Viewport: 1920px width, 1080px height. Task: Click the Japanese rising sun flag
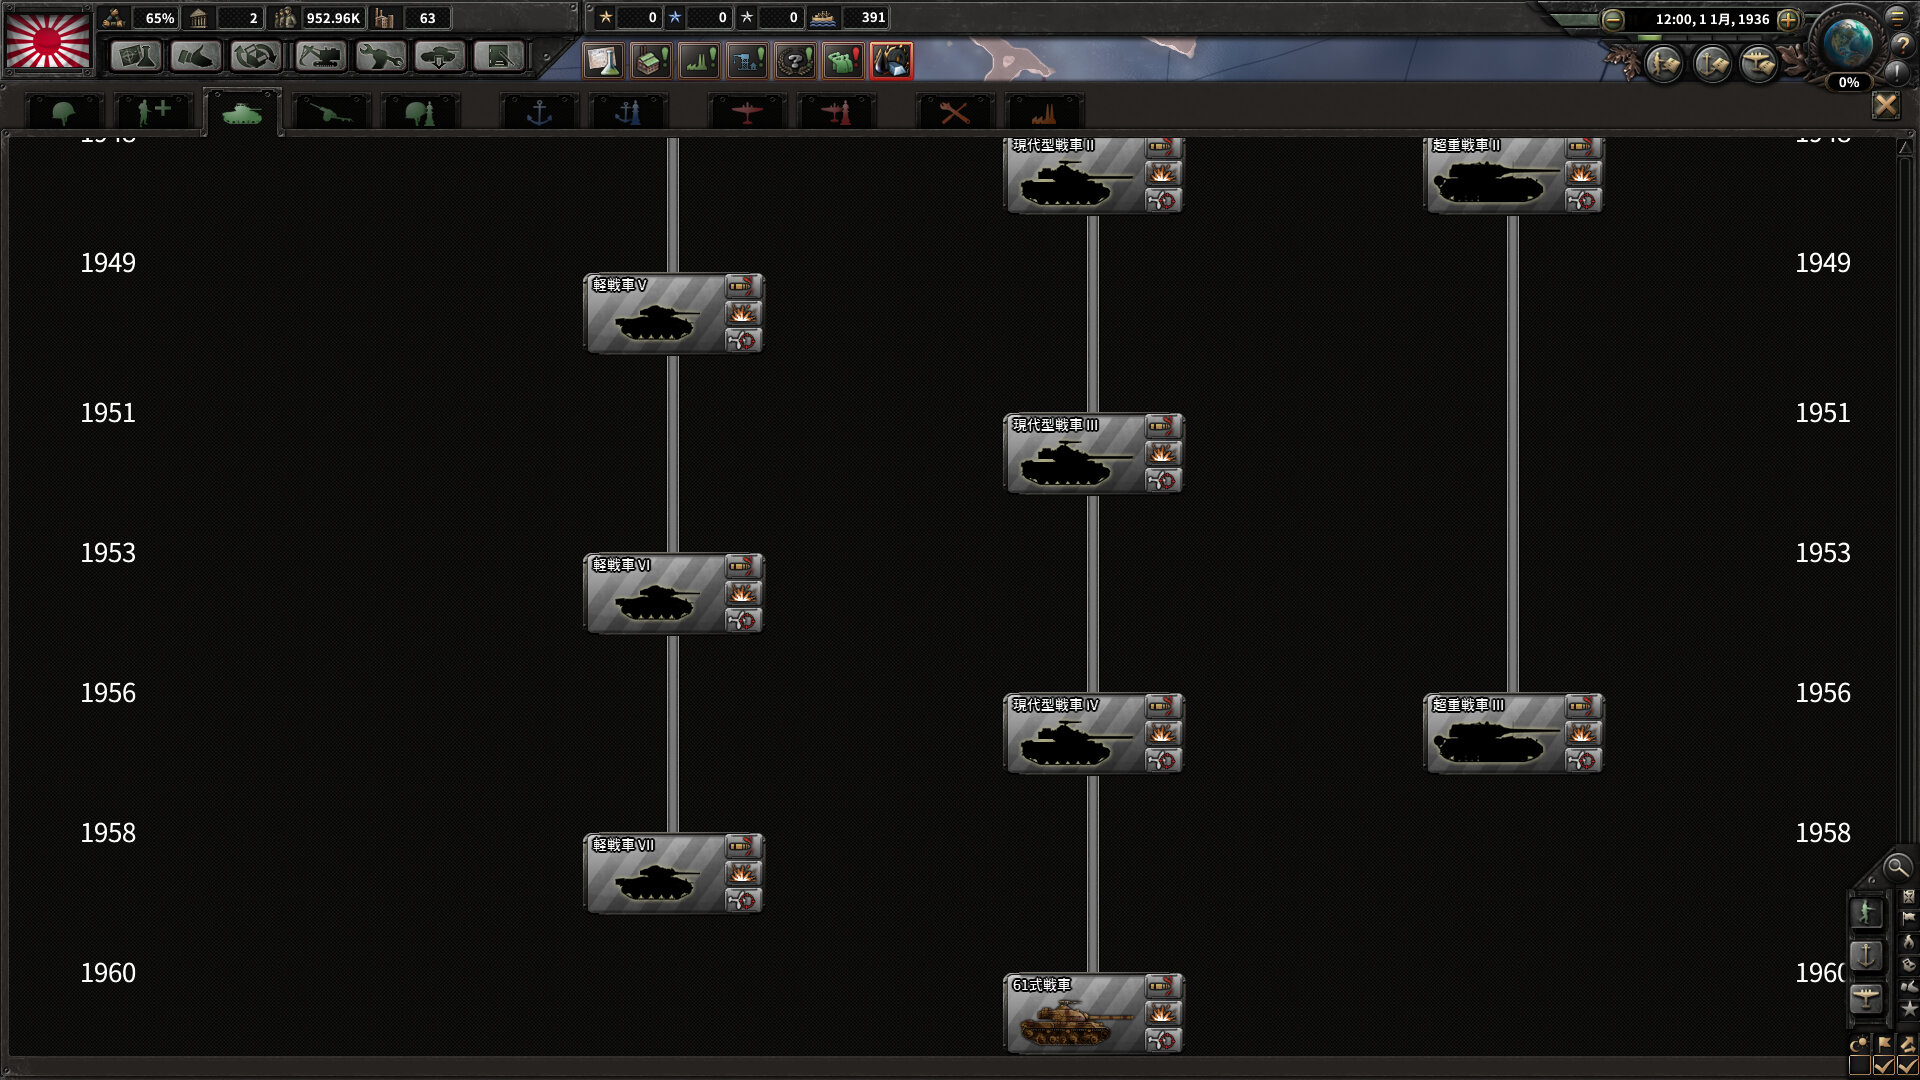coord(48,40)
